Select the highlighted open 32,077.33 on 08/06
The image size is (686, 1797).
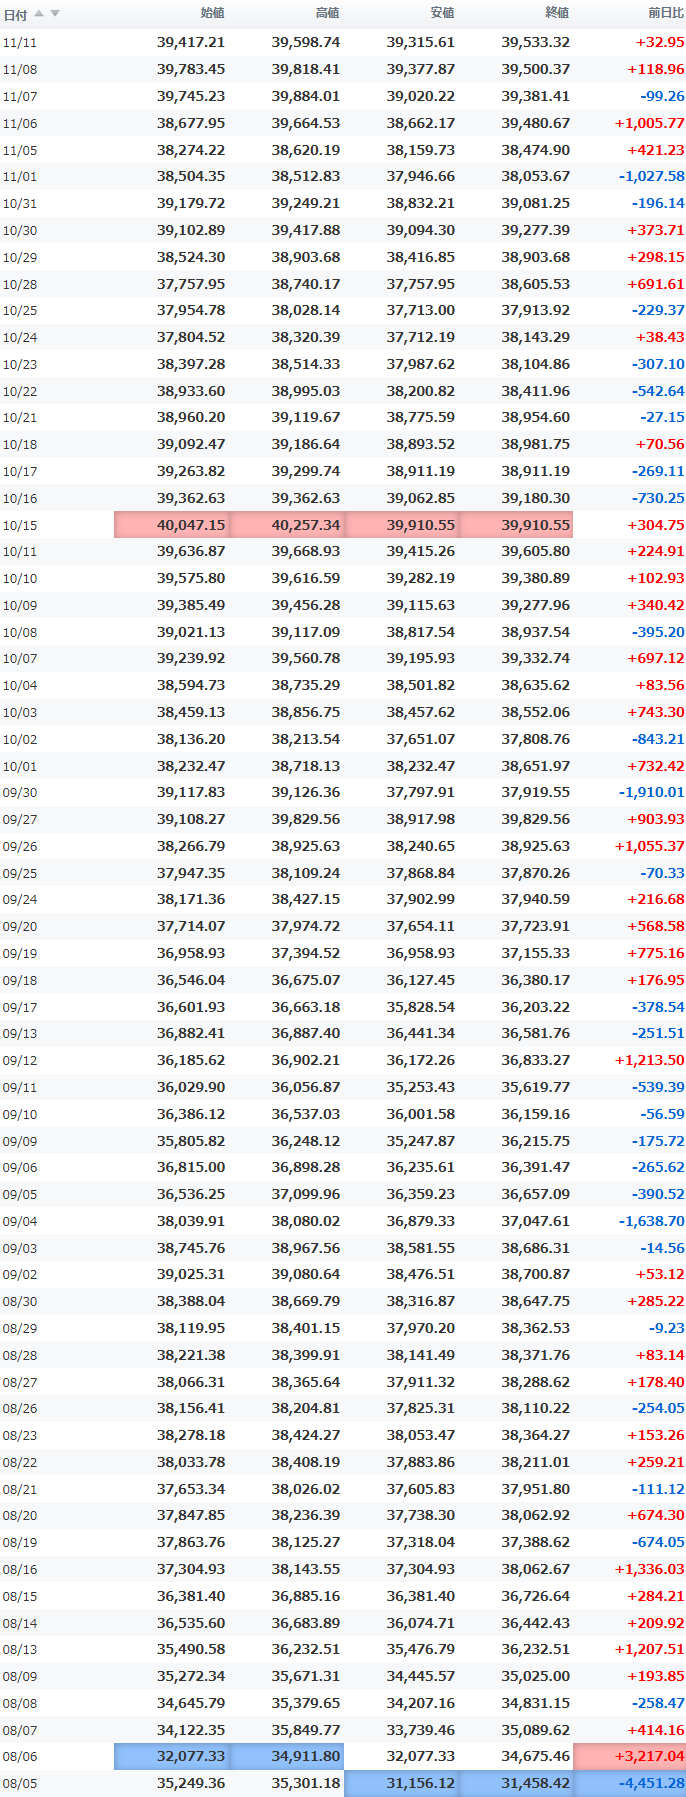172,1756
